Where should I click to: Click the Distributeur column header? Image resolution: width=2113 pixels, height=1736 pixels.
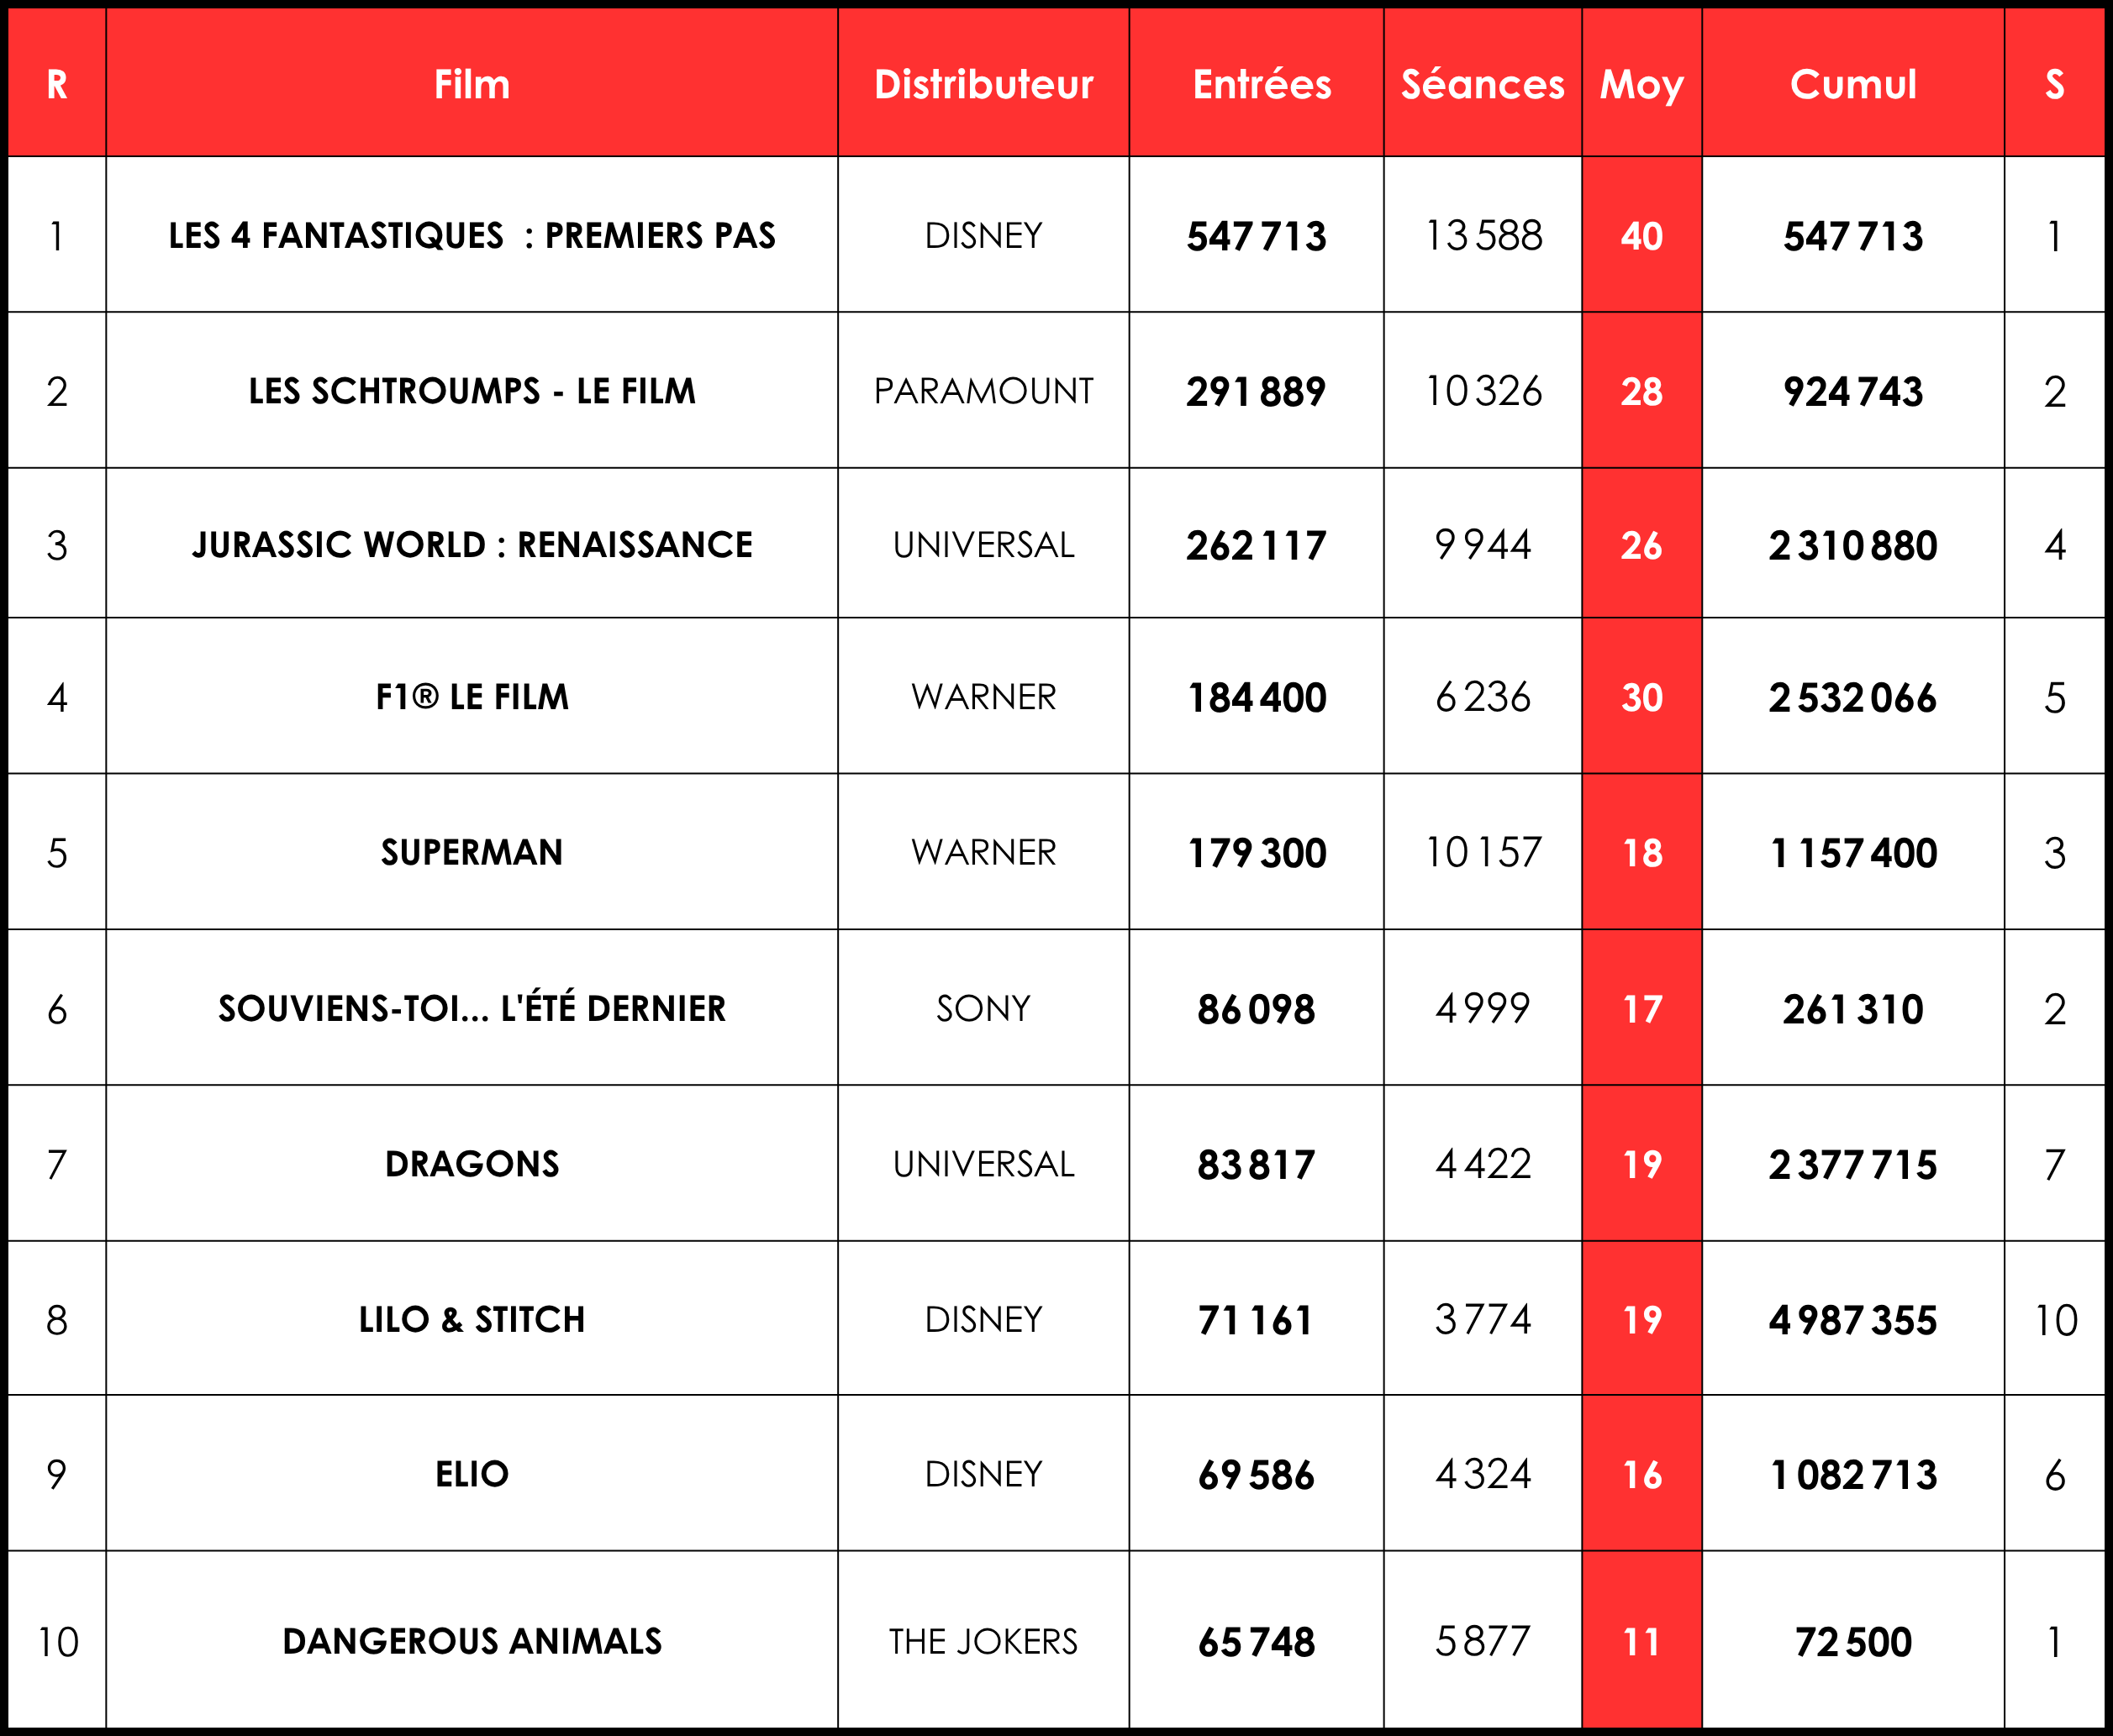tap(983, 84)
